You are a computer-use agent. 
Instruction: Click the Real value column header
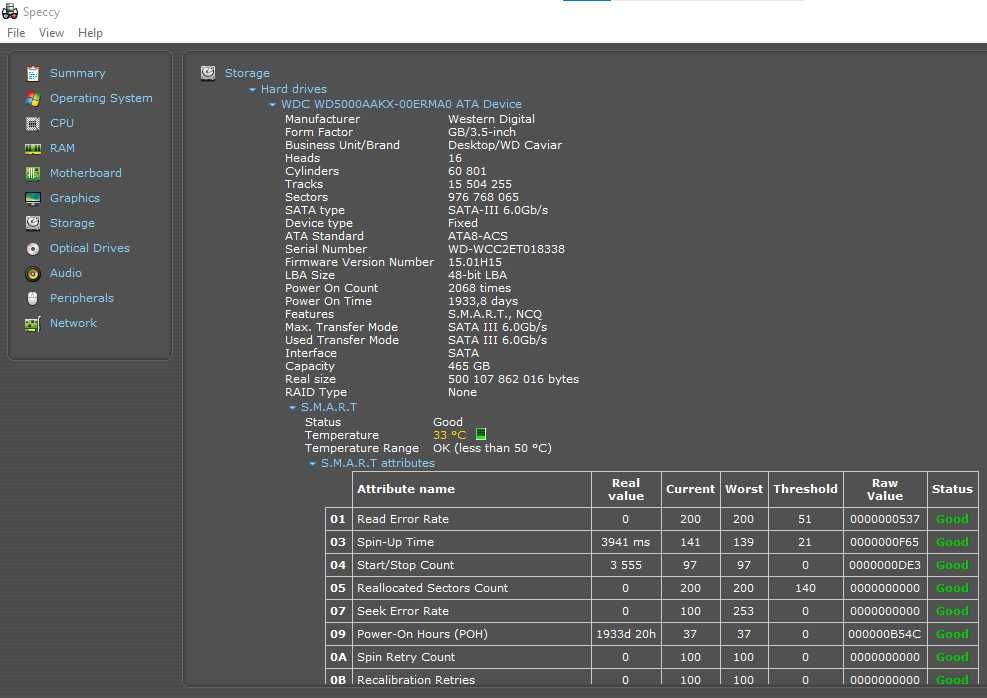[x=626, y=489]
